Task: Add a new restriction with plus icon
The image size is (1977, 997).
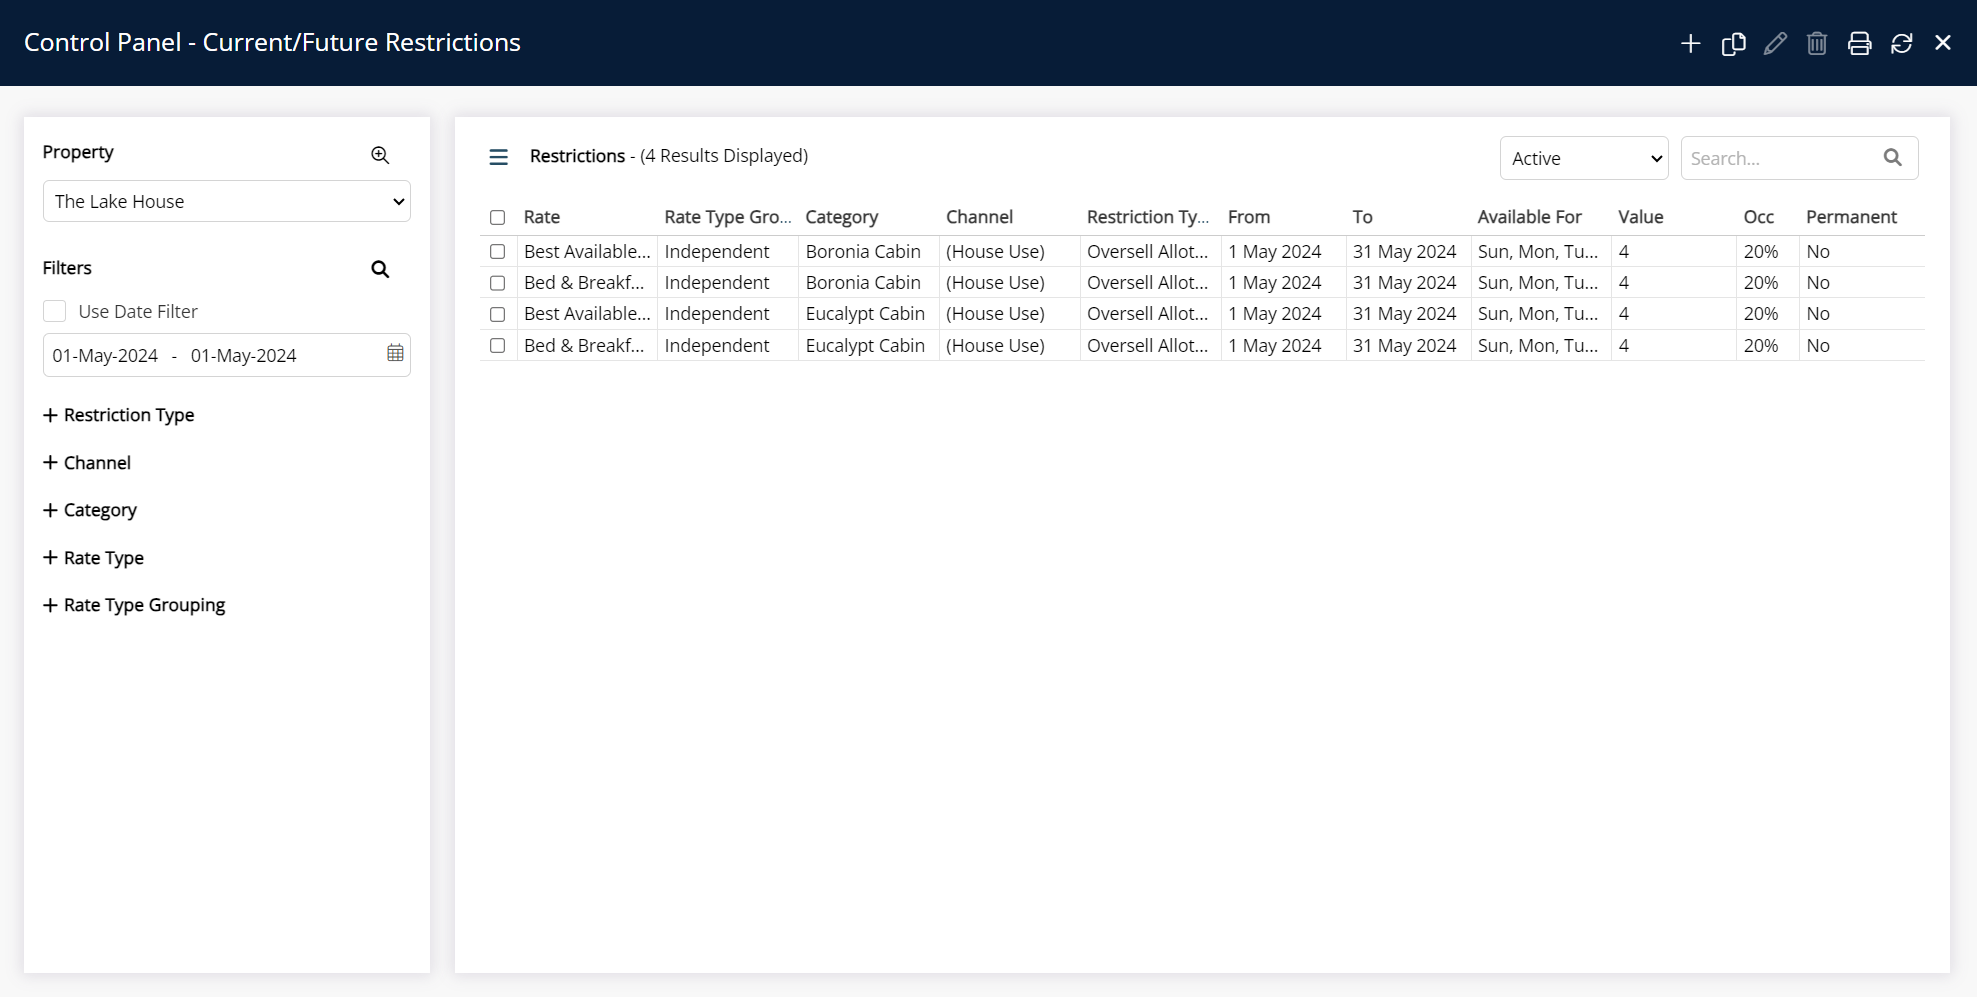Action: (x=1690, y=43)
